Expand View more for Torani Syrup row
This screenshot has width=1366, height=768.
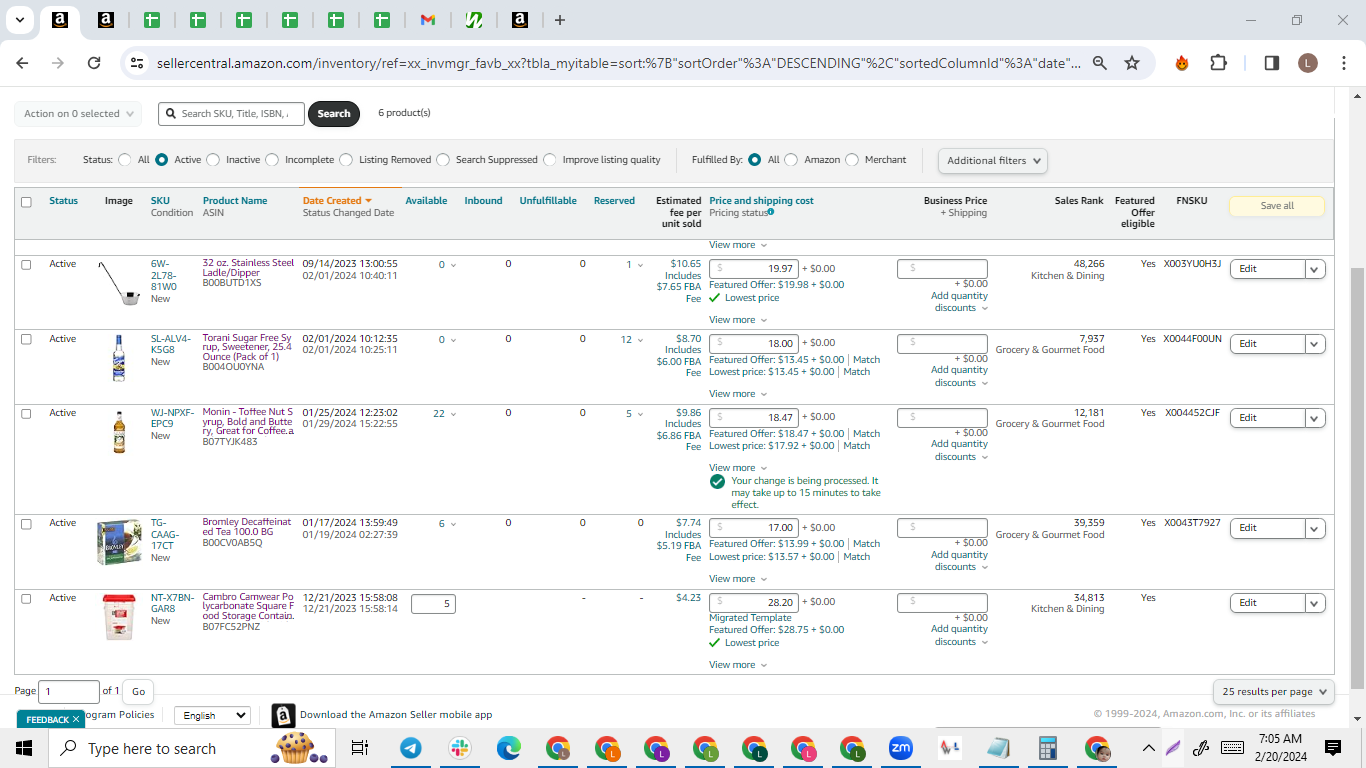(738, 394)
